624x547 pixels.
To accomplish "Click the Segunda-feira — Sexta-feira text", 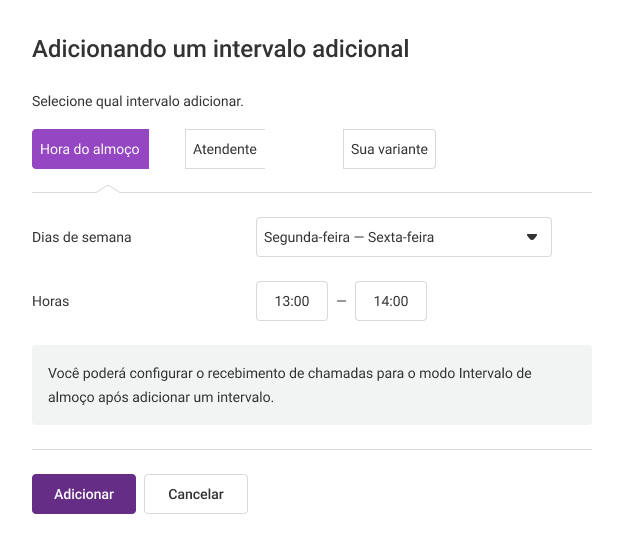I will pos(349,237).
